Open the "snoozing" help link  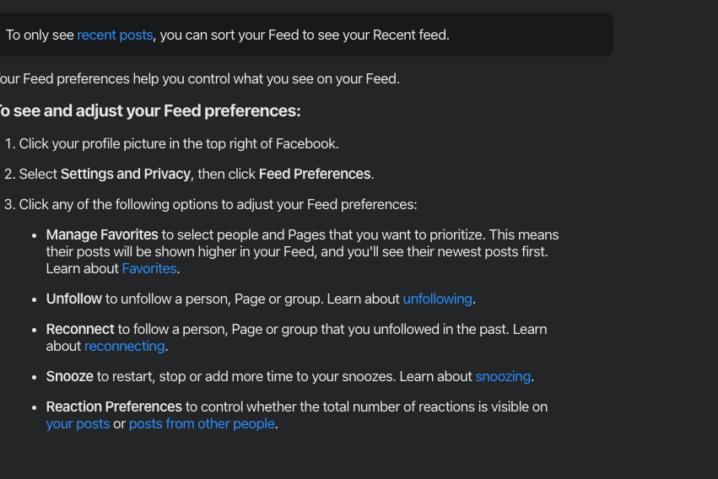click(503, 376)
